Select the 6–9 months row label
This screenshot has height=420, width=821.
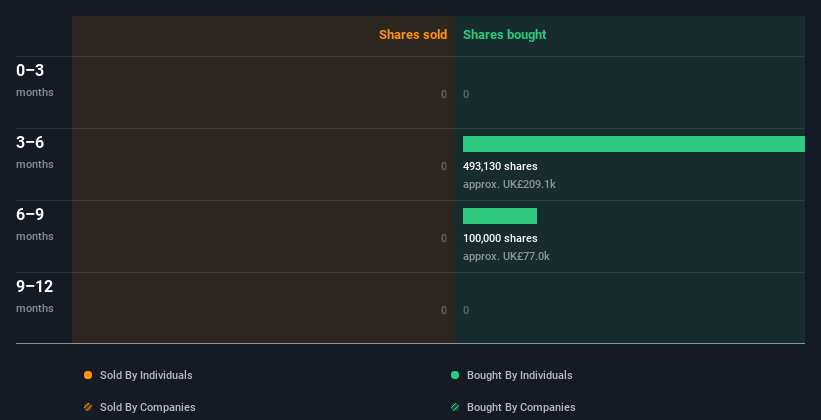tap(35, 224)
